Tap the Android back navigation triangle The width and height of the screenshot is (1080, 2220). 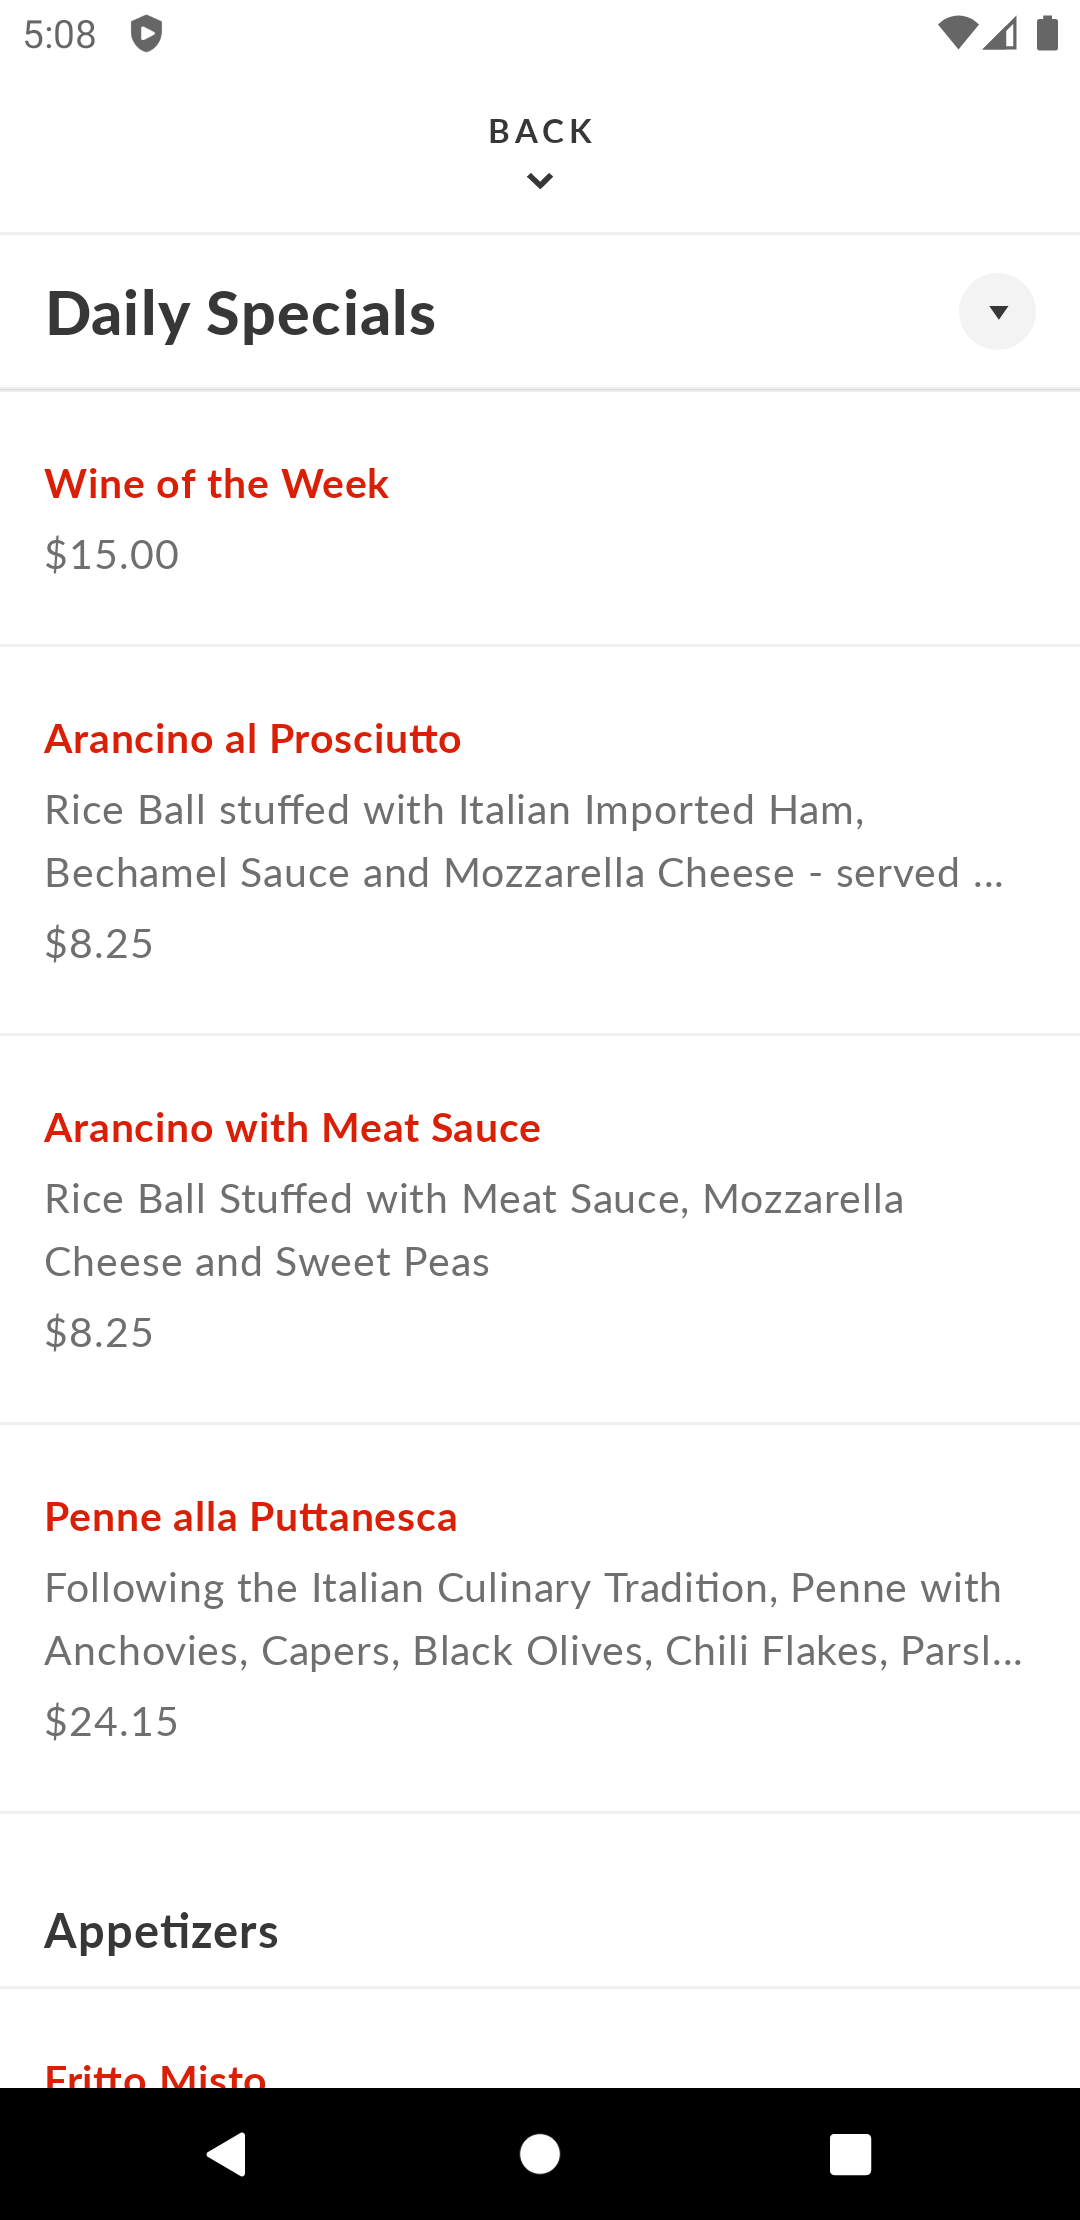pyautogui.click(x=227, y=2153)
